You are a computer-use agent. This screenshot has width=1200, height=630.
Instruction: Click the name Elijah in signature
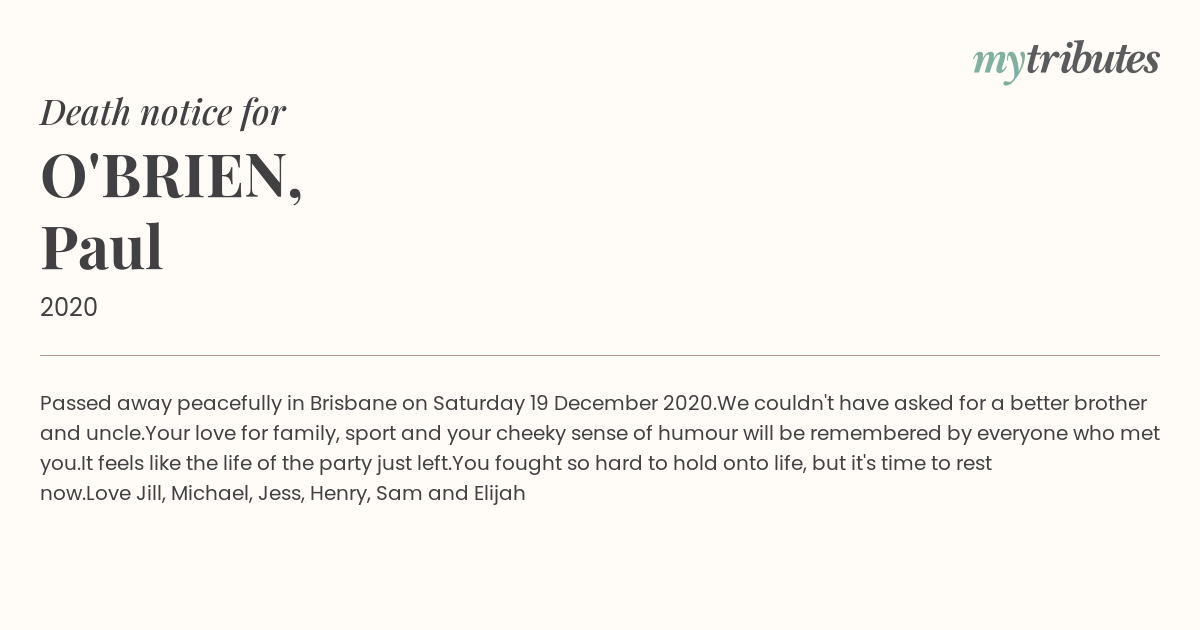point(499,494)
